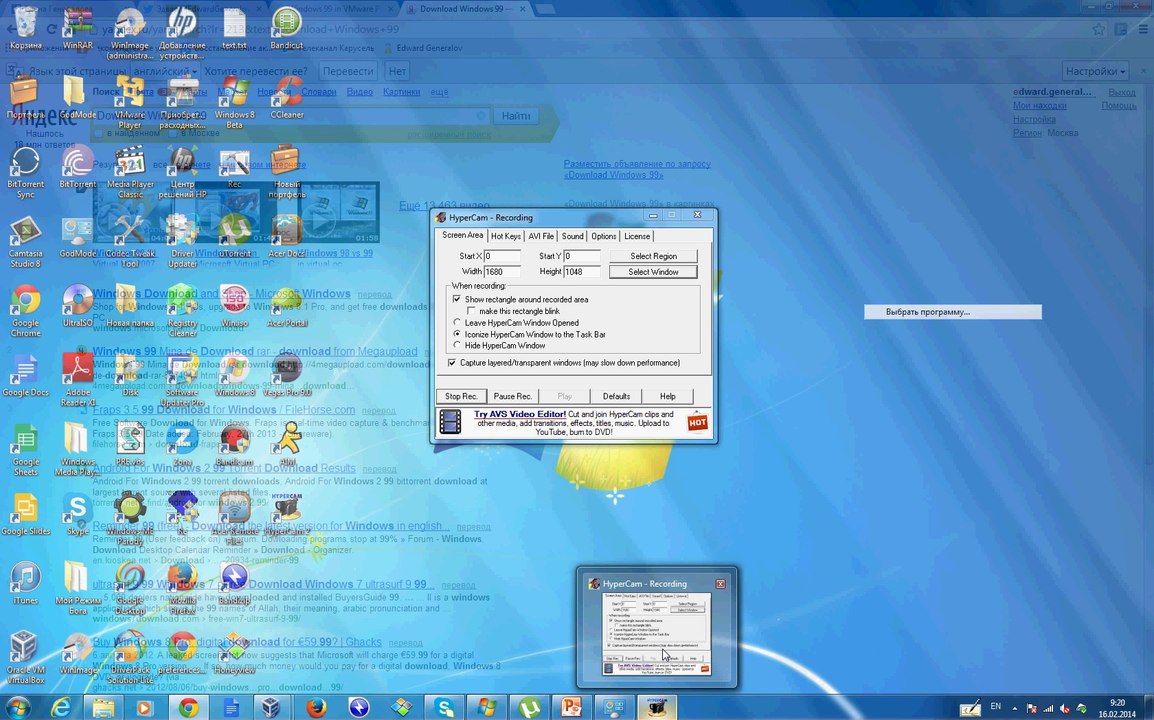Switch to Chrome in the taskbar

(x=188, y=707)
